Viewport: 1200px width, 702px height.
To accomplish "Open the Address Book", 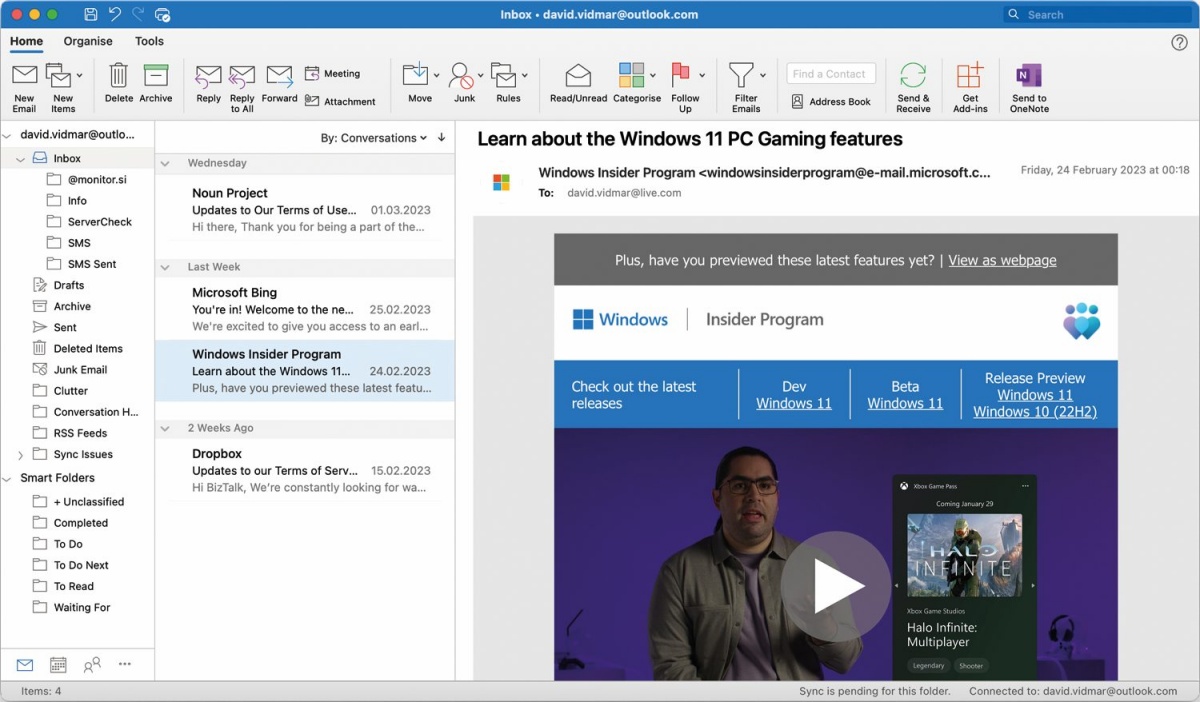I will [x=831, y=101].
